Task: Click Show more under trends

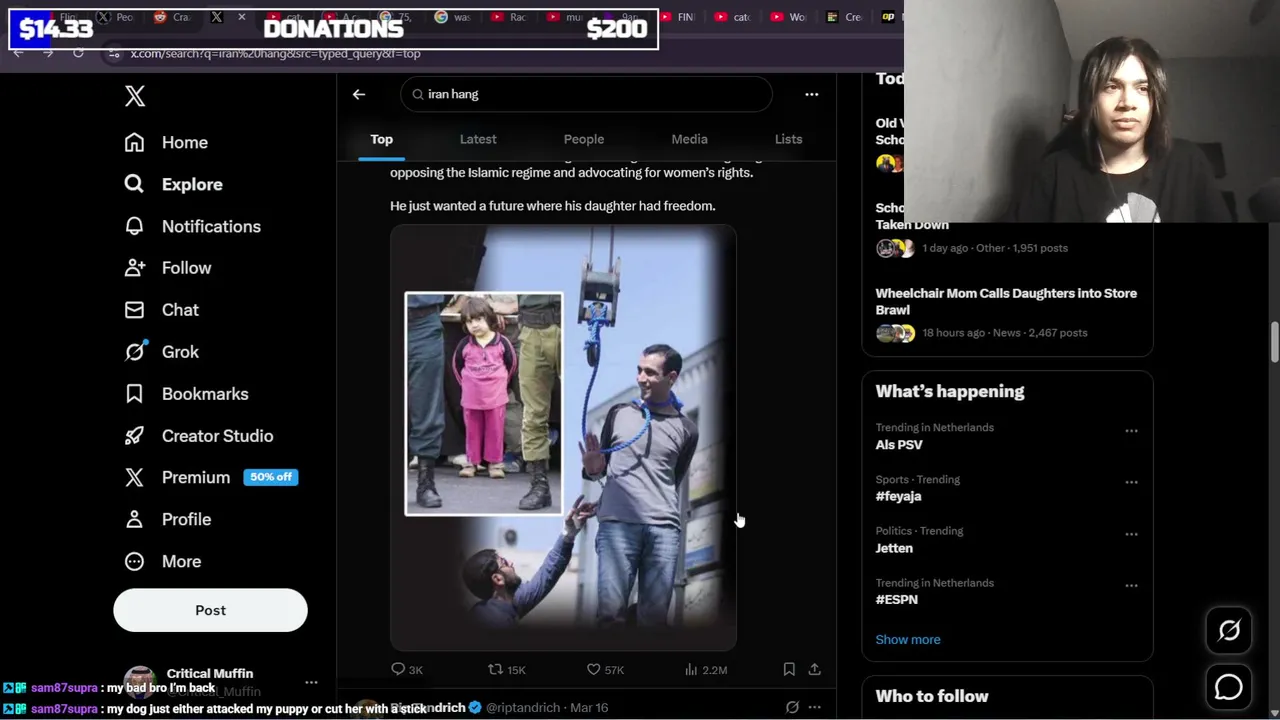Action: point(908,639)
